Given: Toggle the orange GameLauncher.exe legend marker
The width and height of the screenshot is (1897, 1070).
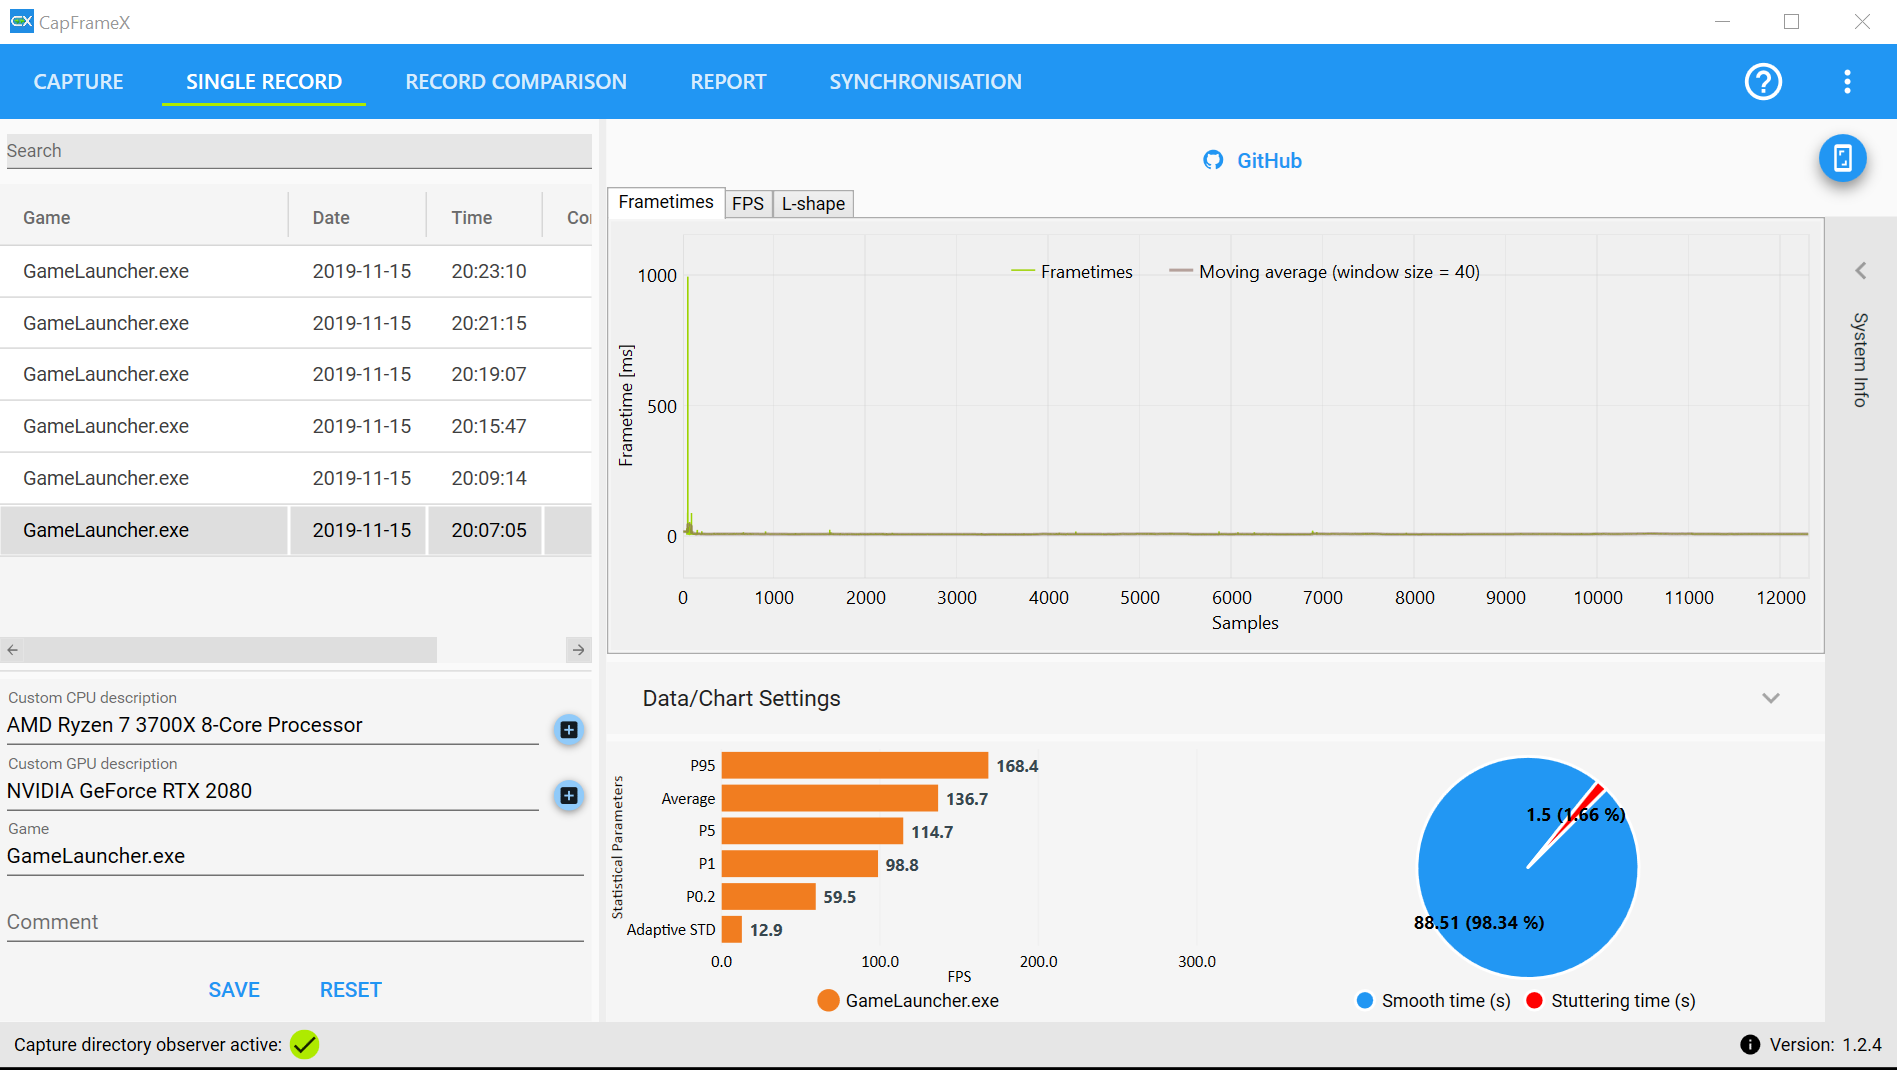Looking at the screenshot, I should pyautogui.click(x=828, y=1001).
